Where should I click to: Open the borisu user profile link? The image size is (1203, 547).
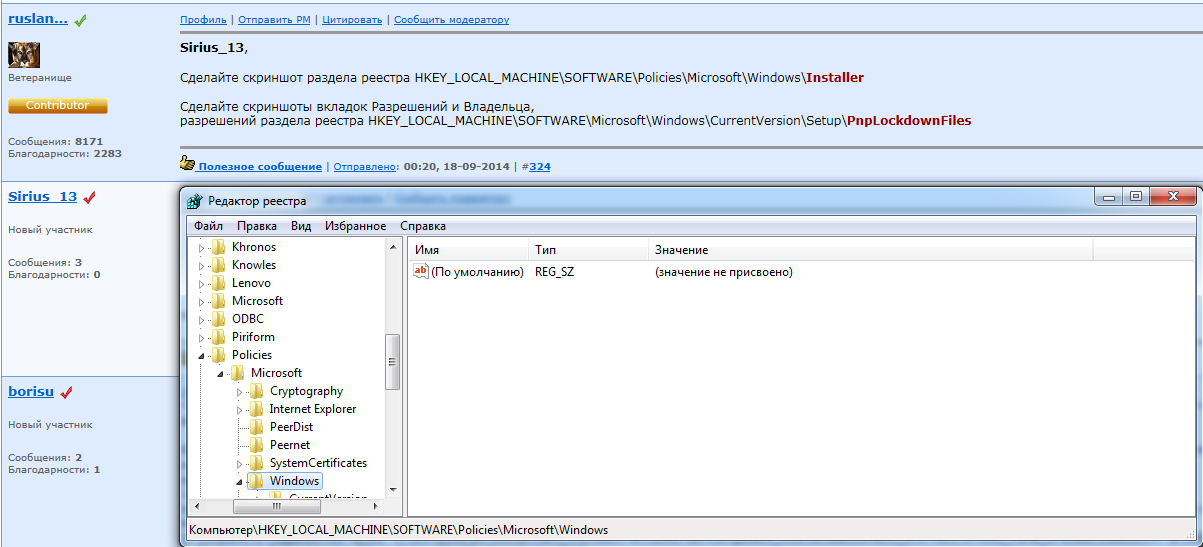[31, 391]
